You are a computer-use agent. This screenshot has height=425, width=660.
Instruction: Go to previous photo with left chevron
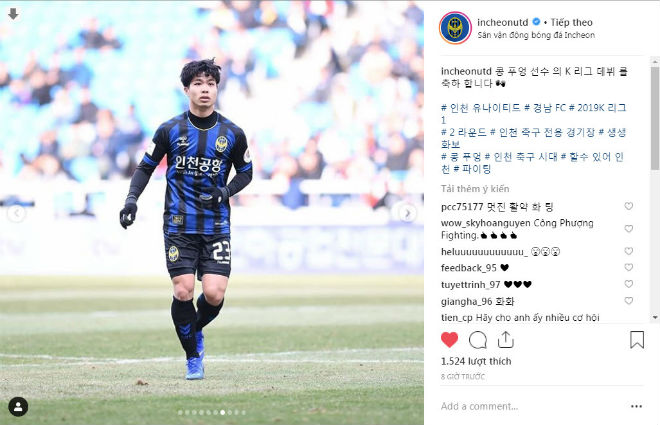coord(16,214)
